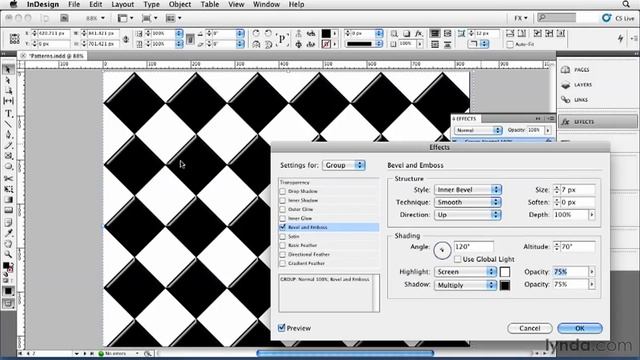Enable the Drop Shadow effect checkbox
Image resolution: width=640 pixels, height=360 pixels.
click(x=282, y=191)
